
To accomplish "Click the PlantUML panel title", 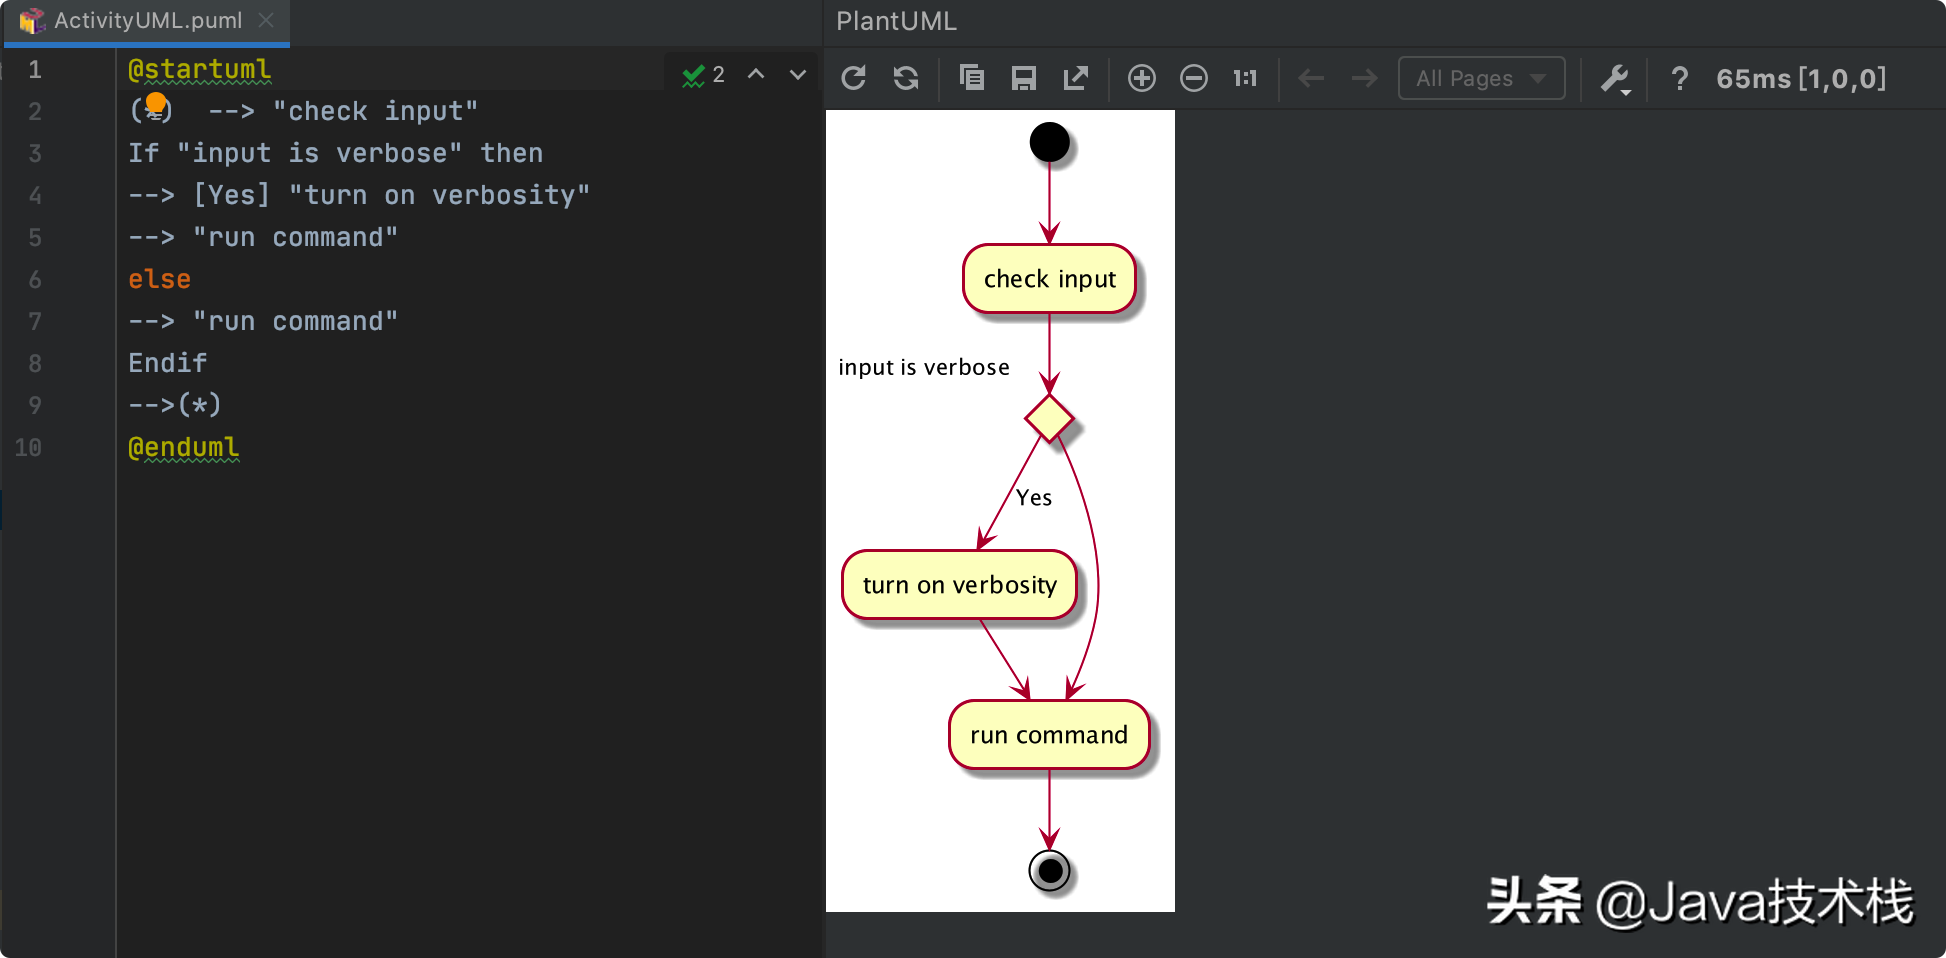I will 896,21.
